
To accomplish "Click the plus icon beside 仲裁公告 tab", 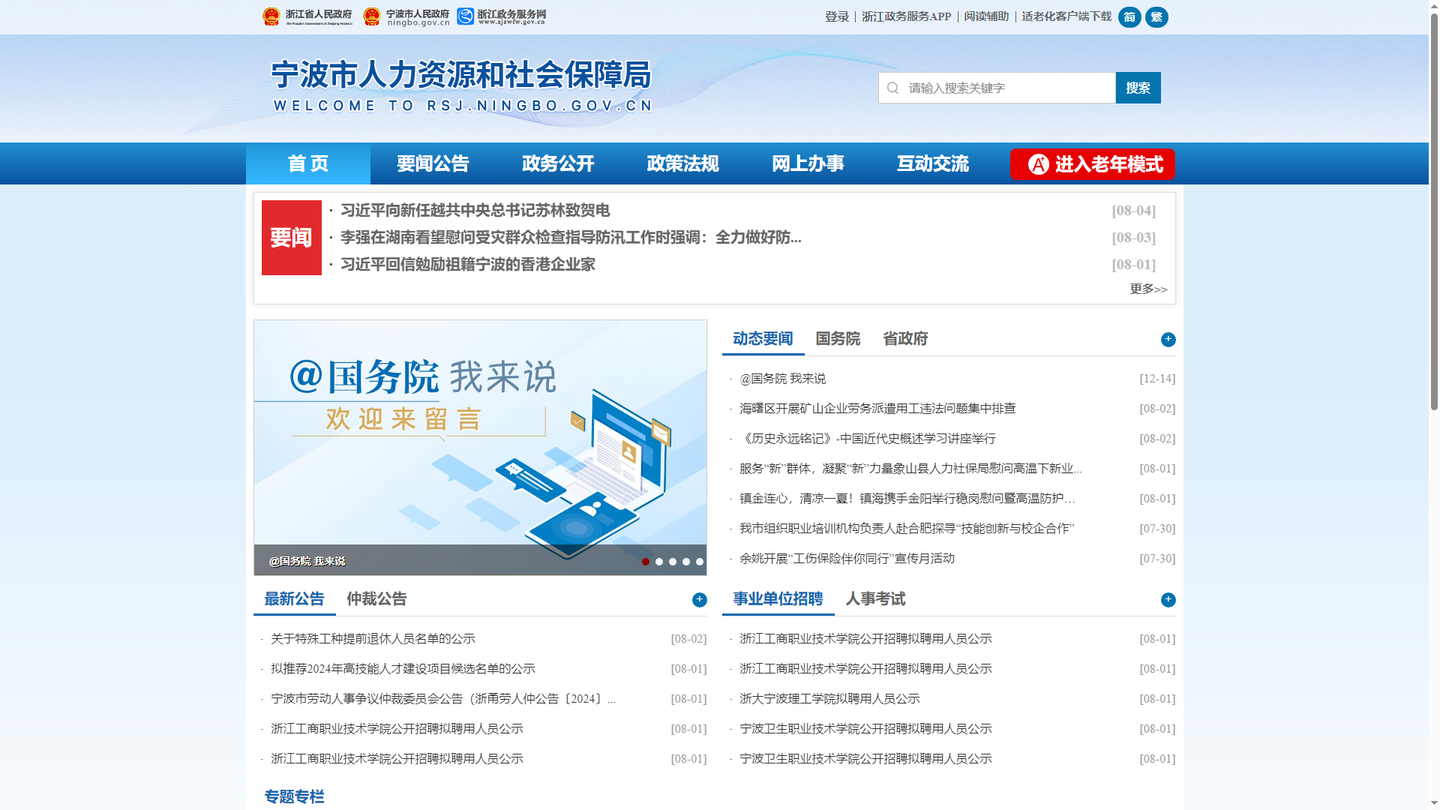I will 700,600.
